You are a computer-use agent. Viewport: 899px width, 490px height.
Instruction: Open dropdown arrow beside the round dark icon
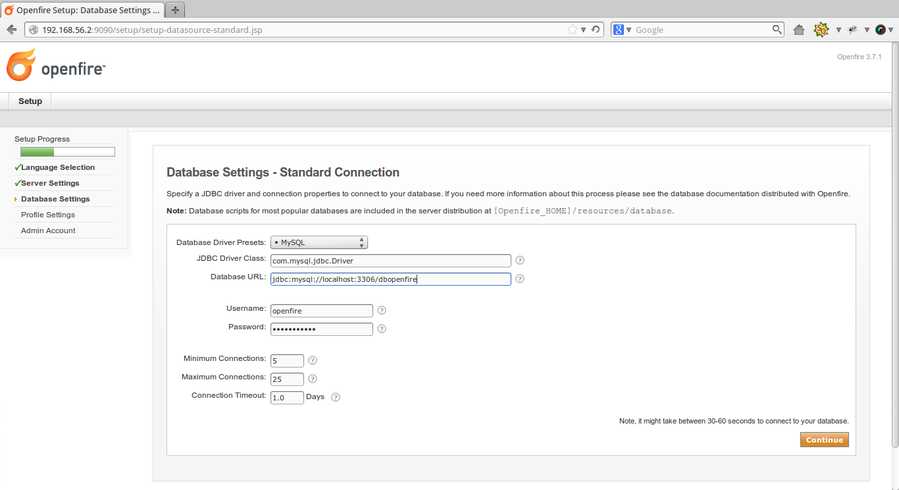[x=890, y=30]
